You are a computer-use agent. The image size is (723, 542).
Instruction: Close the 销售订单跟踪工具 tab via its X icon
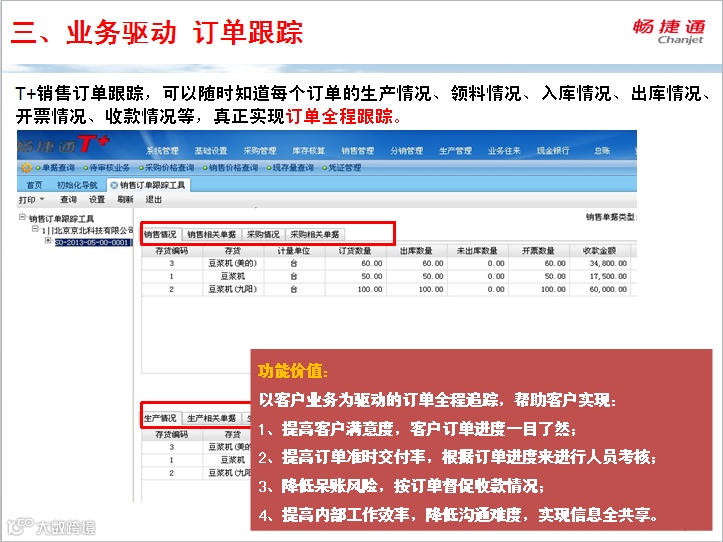pos(114,185)
